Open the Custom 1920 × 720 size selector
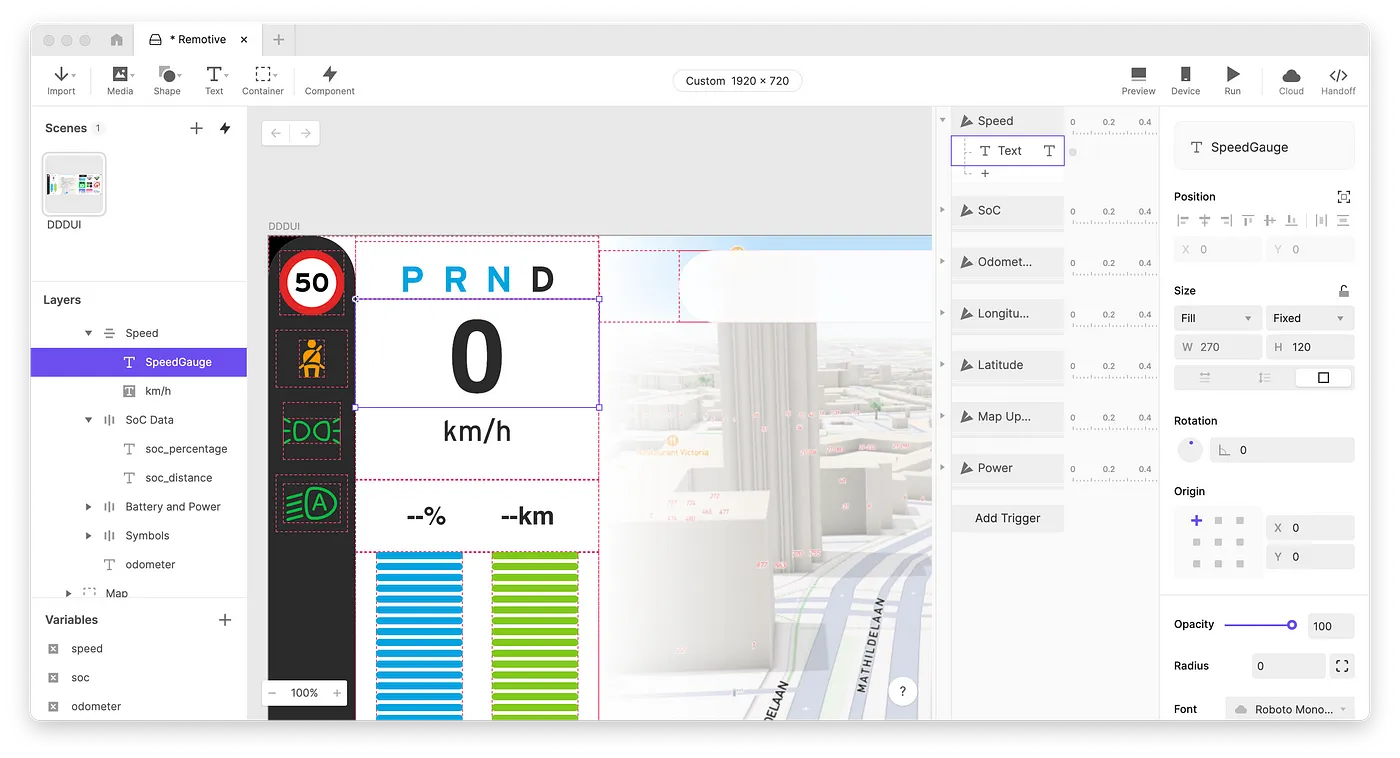 [x=737, y=81]
